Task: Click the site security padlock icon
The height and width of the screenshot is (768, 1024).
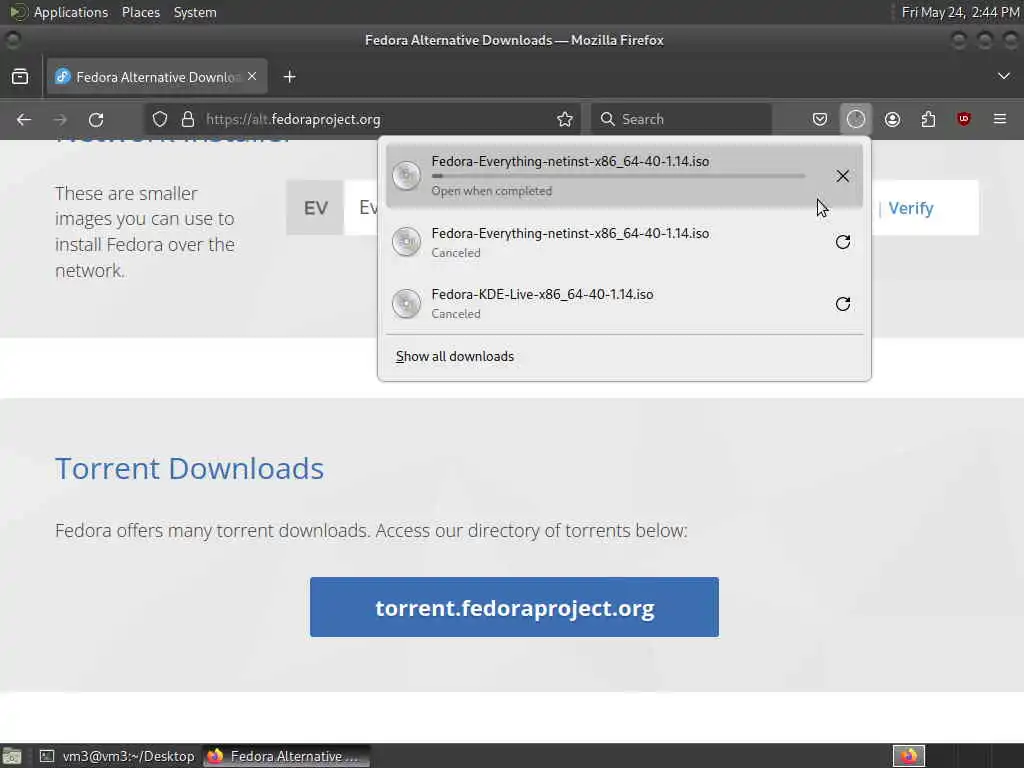Action: point(188,120)
